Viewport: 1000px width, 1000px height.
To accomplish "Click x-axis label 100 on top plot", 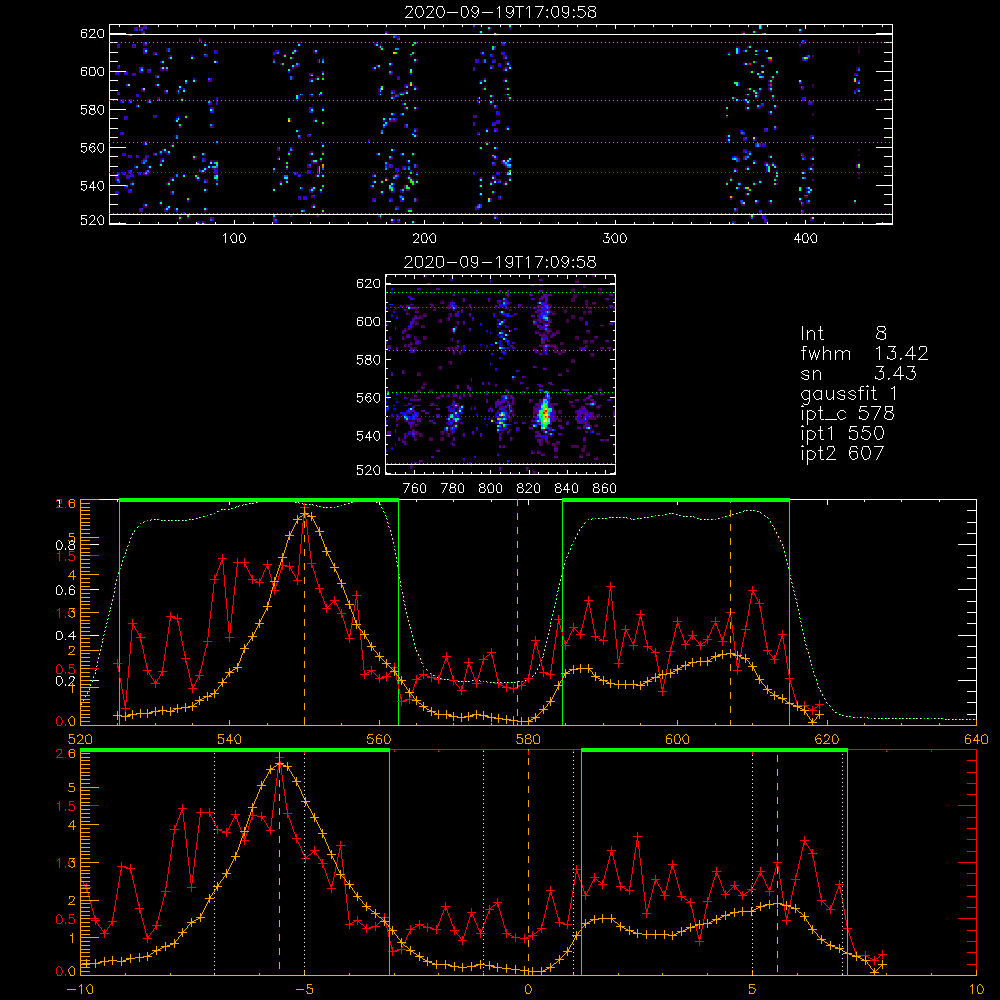I will [x=234, y=239].
